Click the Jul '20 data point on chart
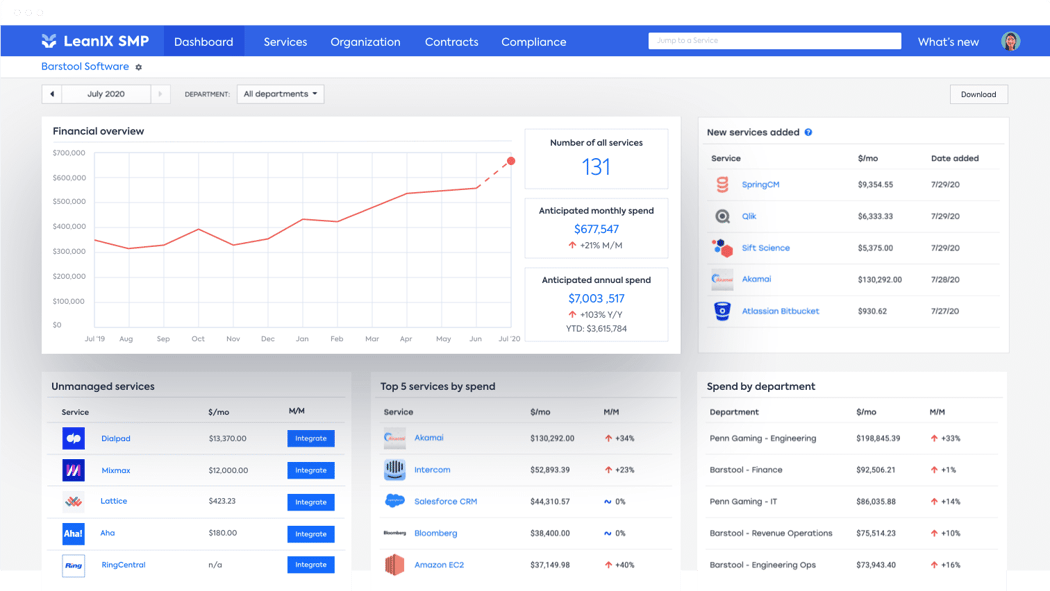Viewport: 1050px width, 591px height. 511,161
